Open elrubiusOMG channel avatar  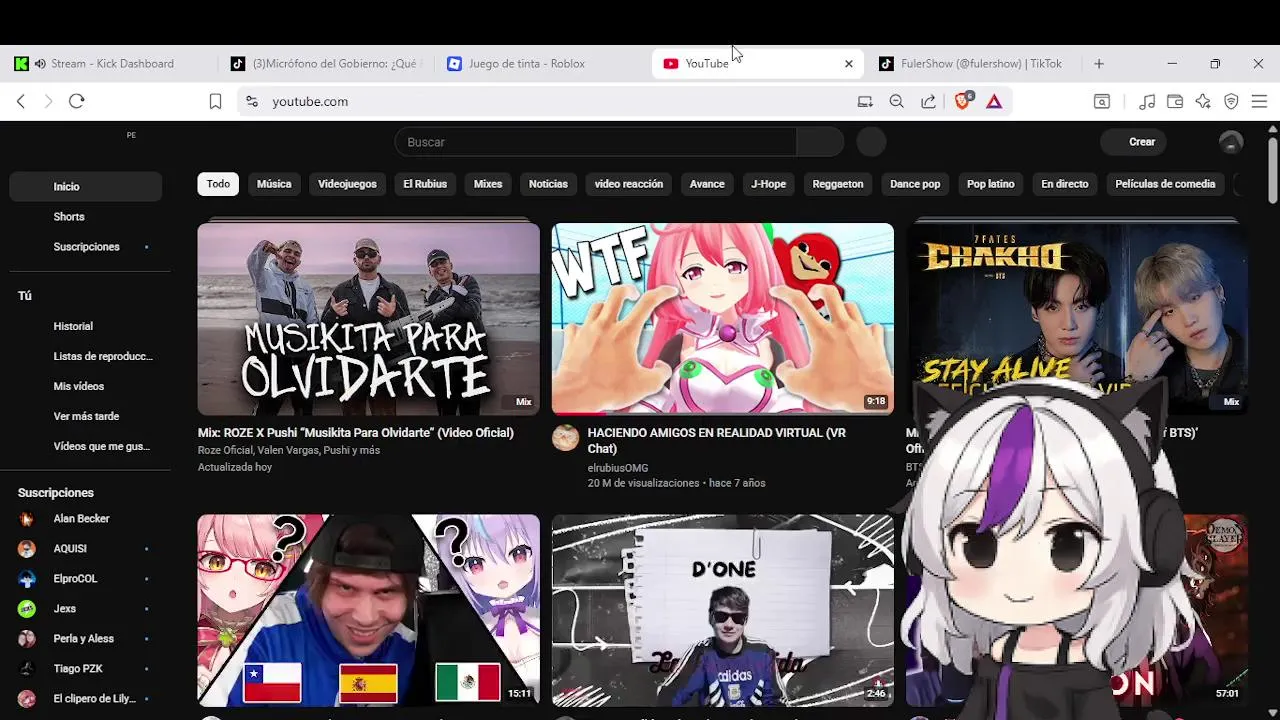point(566,438)
